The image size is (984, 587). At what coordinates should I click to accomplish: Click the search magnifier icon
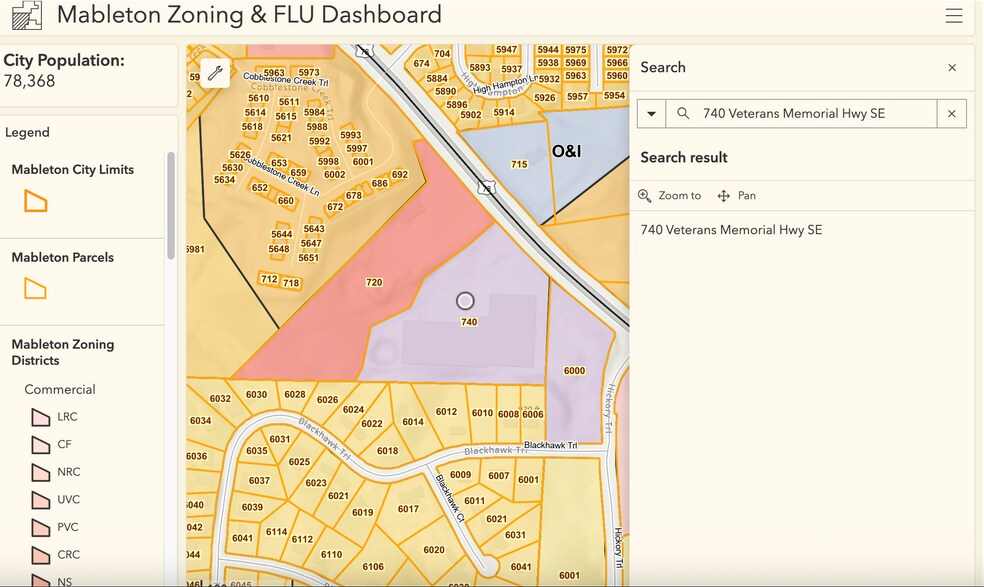tap(683, 114)
